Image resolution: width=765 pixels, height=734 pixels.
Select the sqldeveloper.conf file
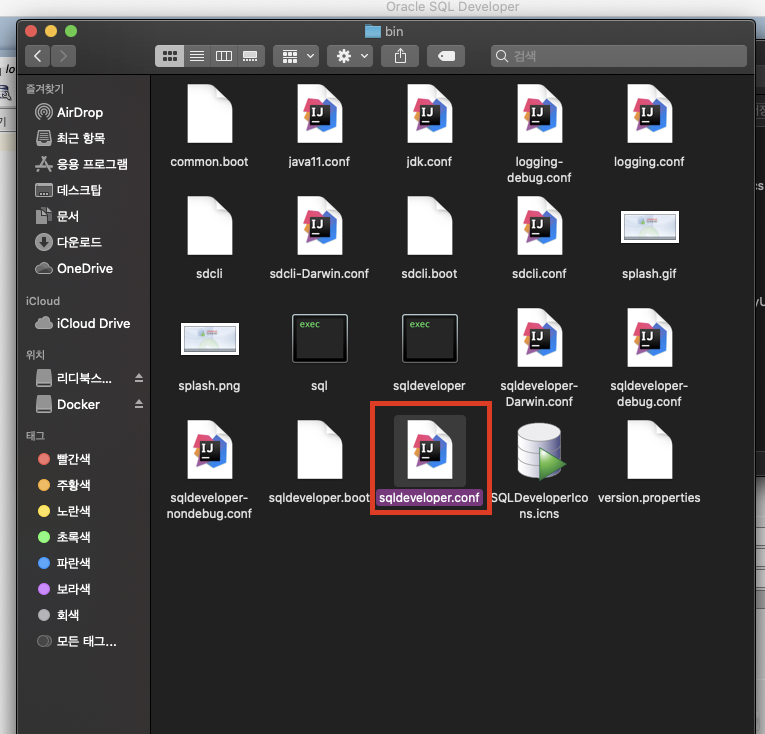(429, 450)
